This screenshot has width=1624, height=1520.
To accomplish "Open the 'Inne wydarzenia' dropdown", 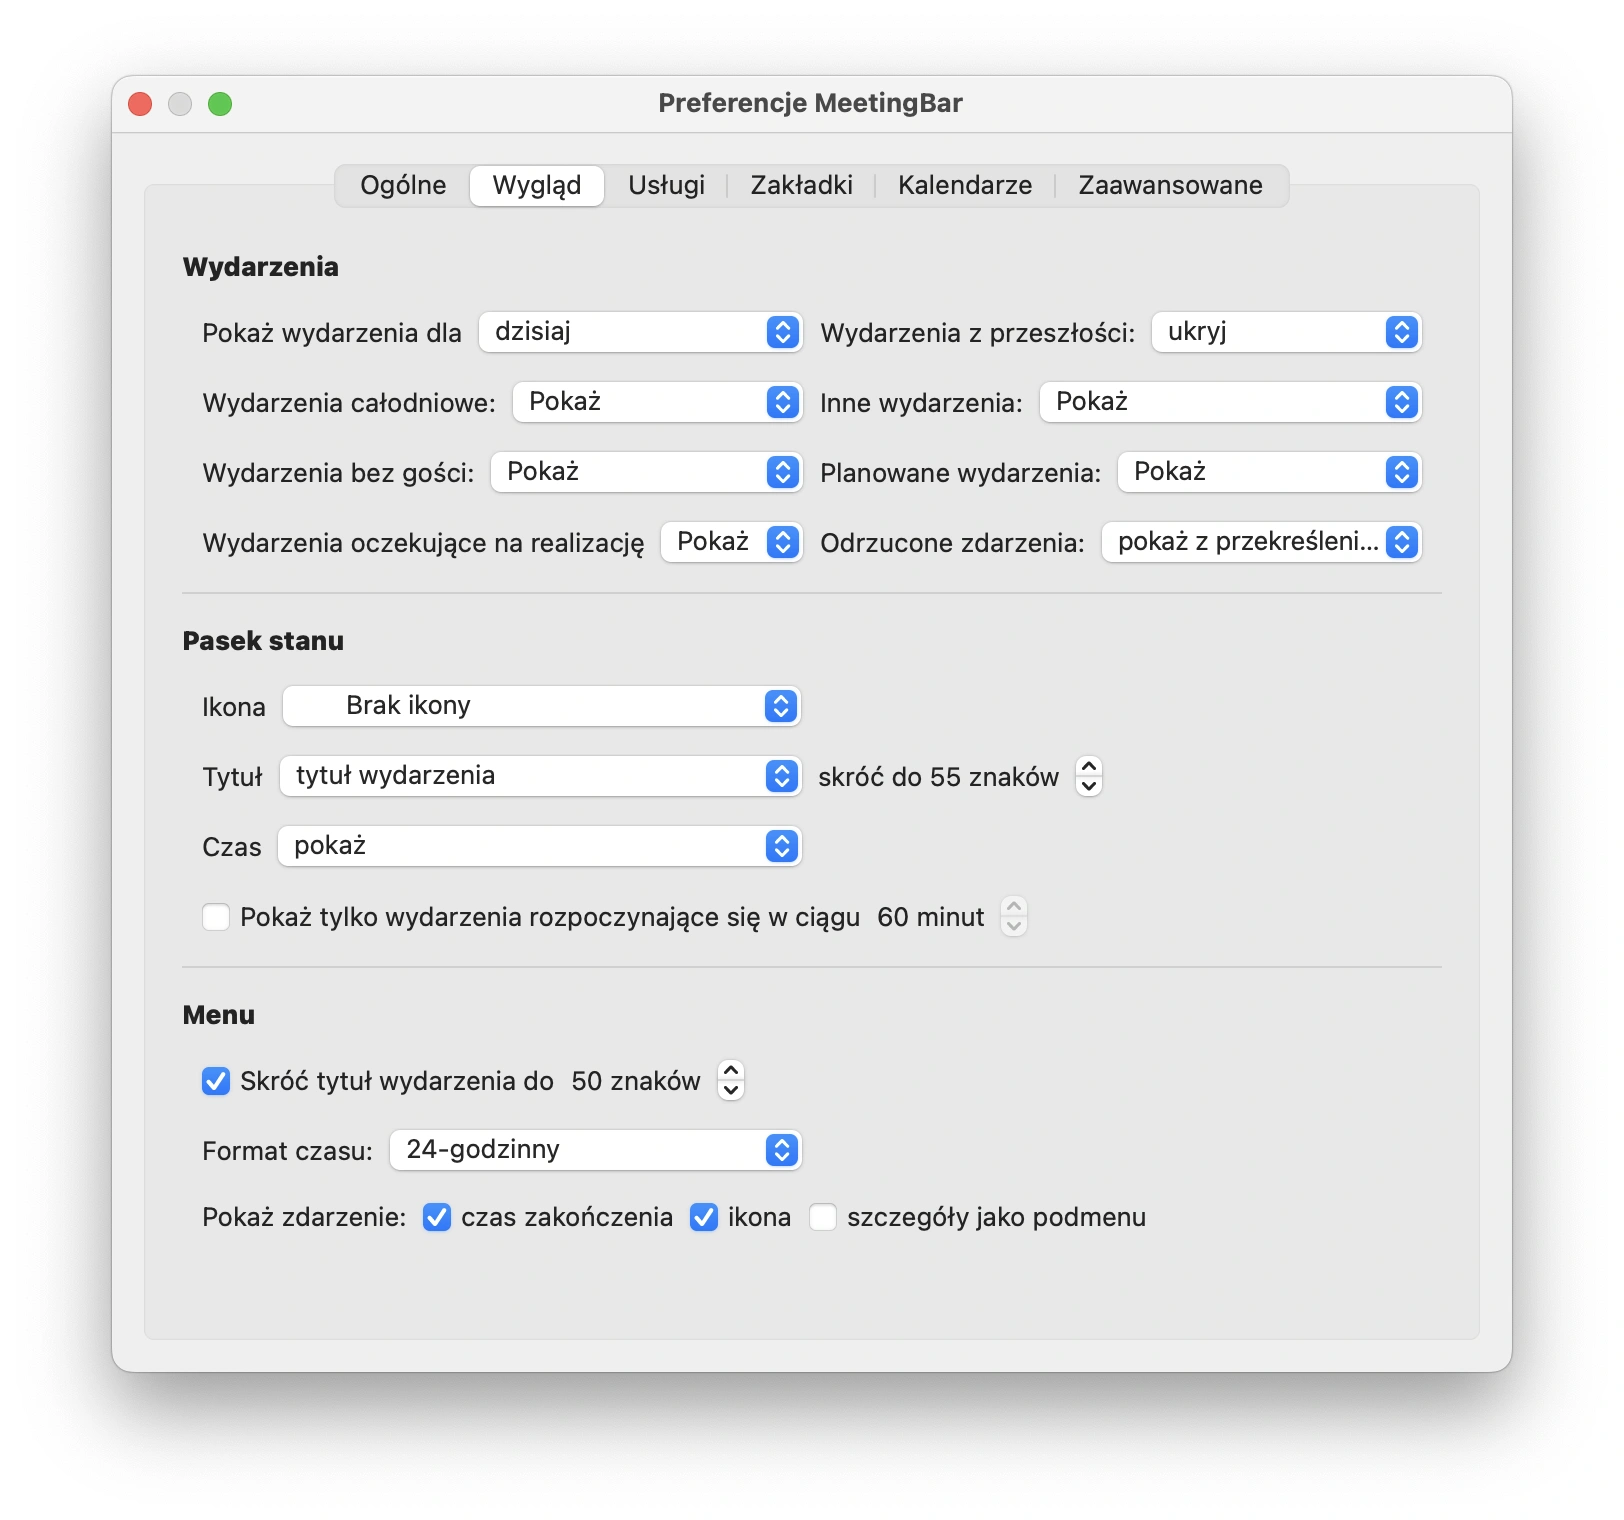I will point(1230,402).
